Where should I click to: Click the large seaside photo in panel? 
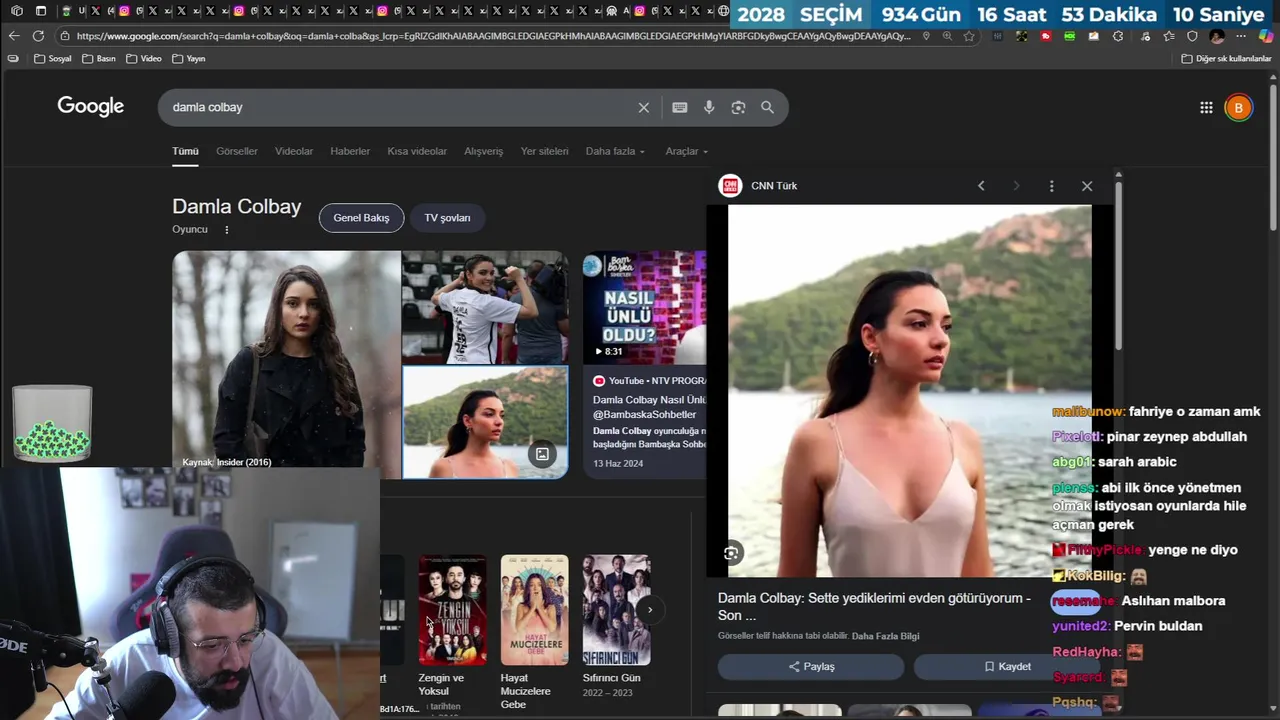(x=909, y=391)
